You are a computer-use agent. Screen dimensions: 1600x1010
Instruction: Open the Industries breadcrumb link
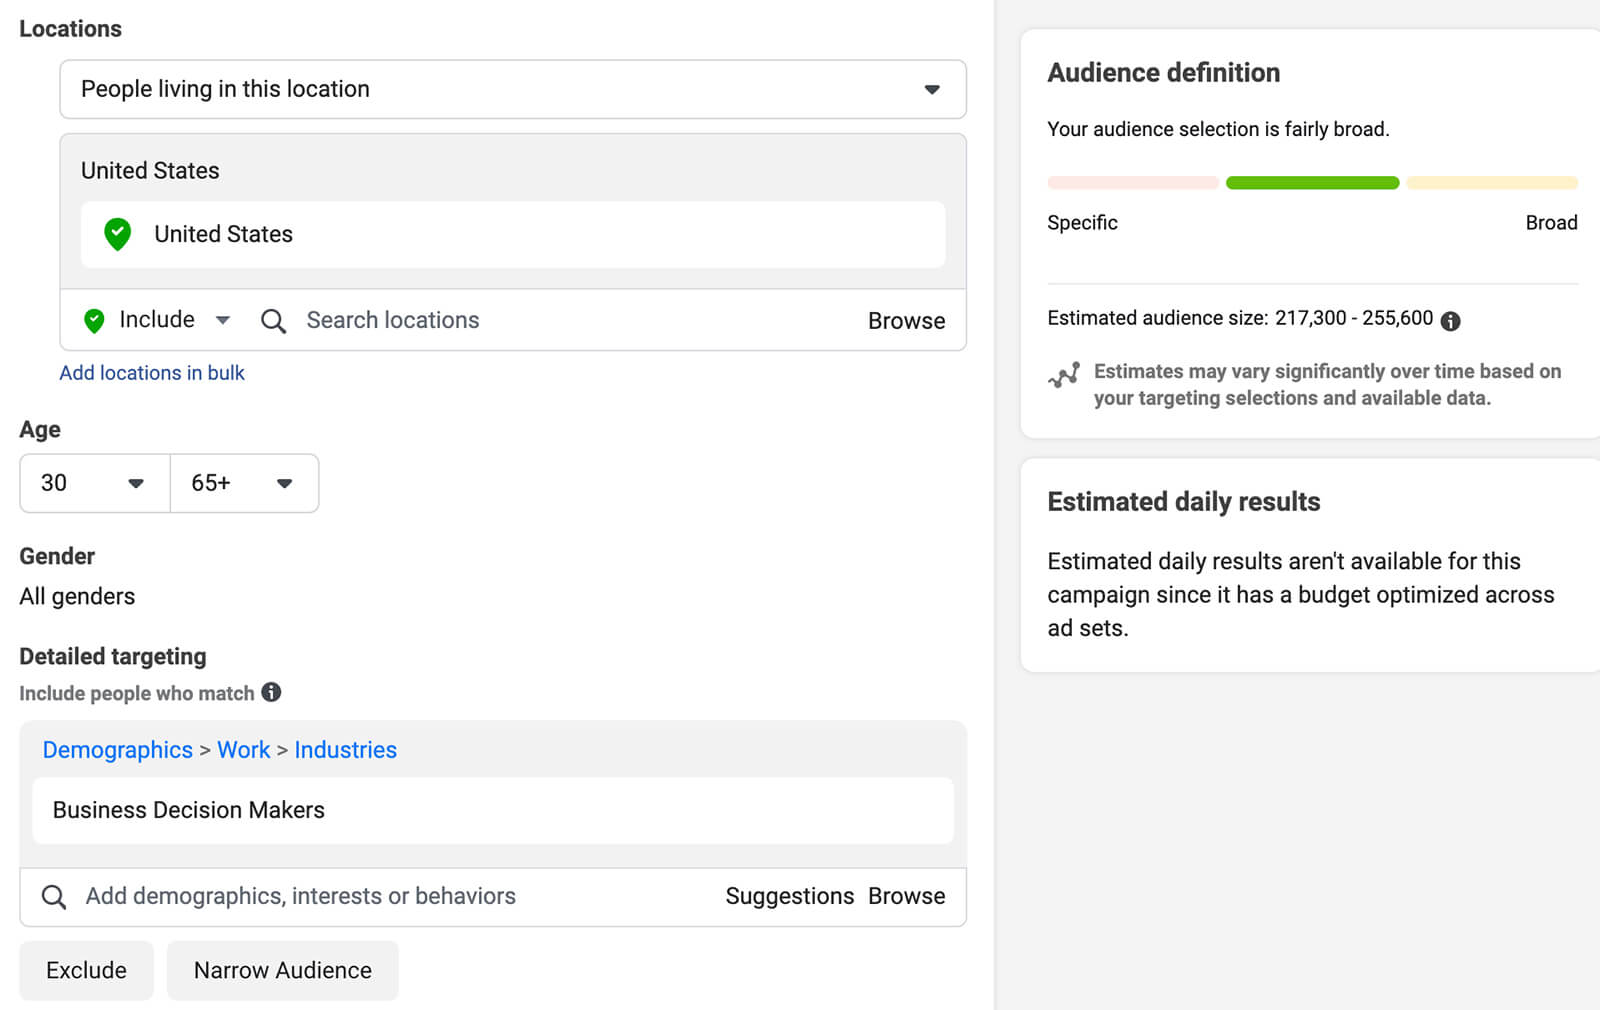tap(345, 750)
